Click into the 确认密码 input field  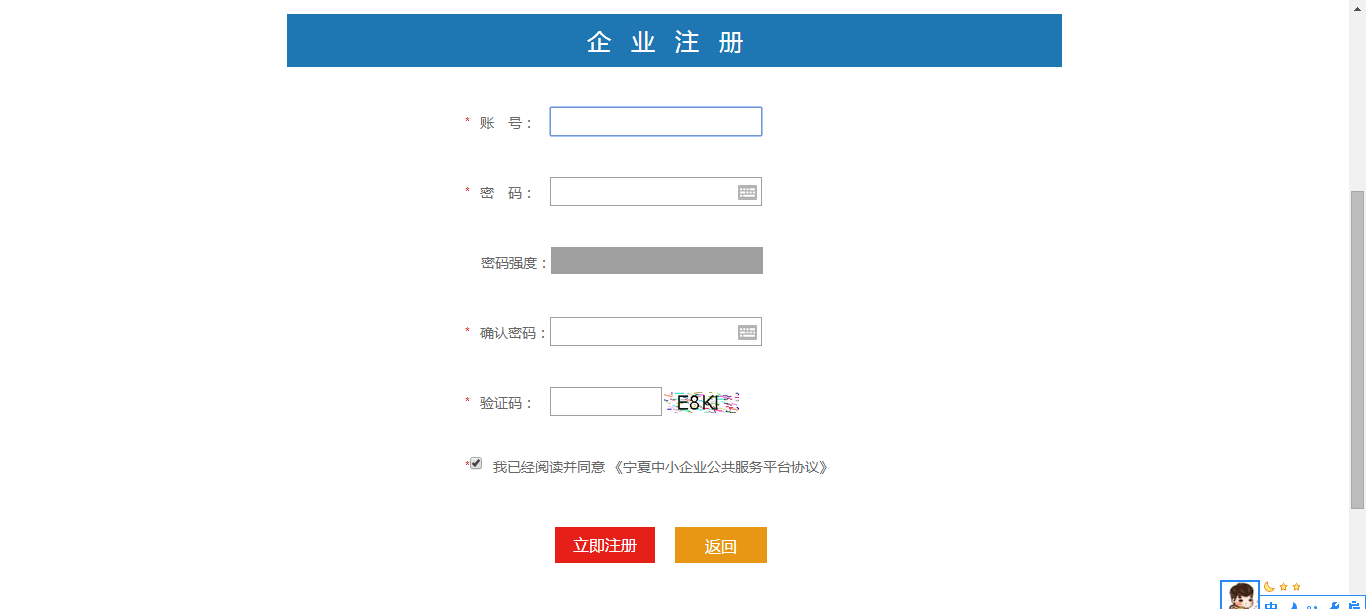[x=642, y=332]
